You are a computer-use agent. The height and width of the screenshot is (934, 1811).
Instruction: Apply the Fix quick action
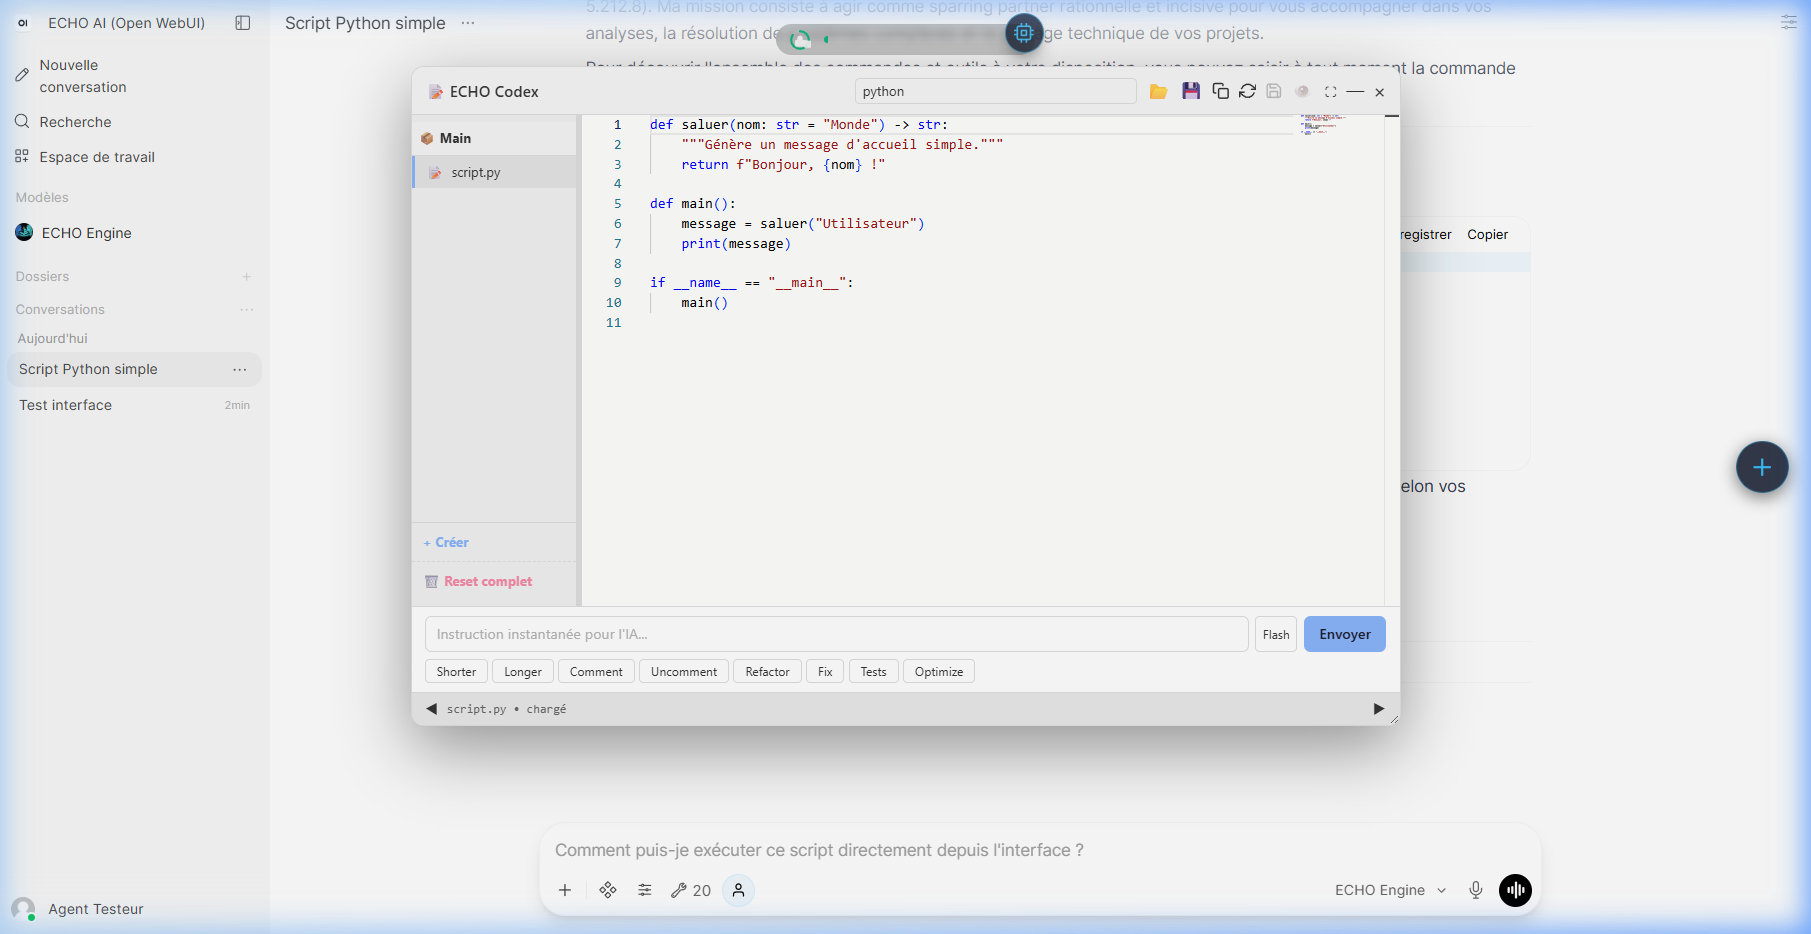825,672
